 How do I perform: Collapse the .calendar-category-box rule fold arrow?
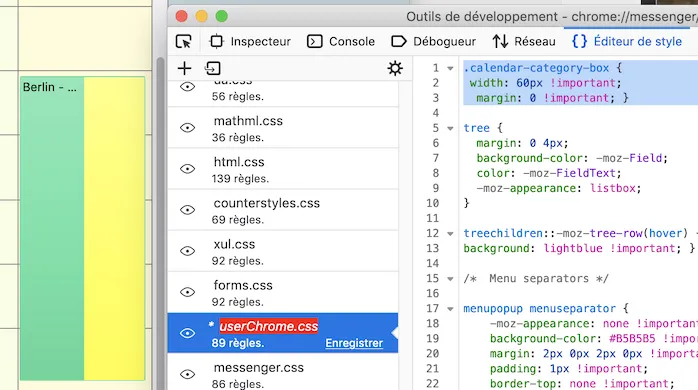[x=450, y=68]
